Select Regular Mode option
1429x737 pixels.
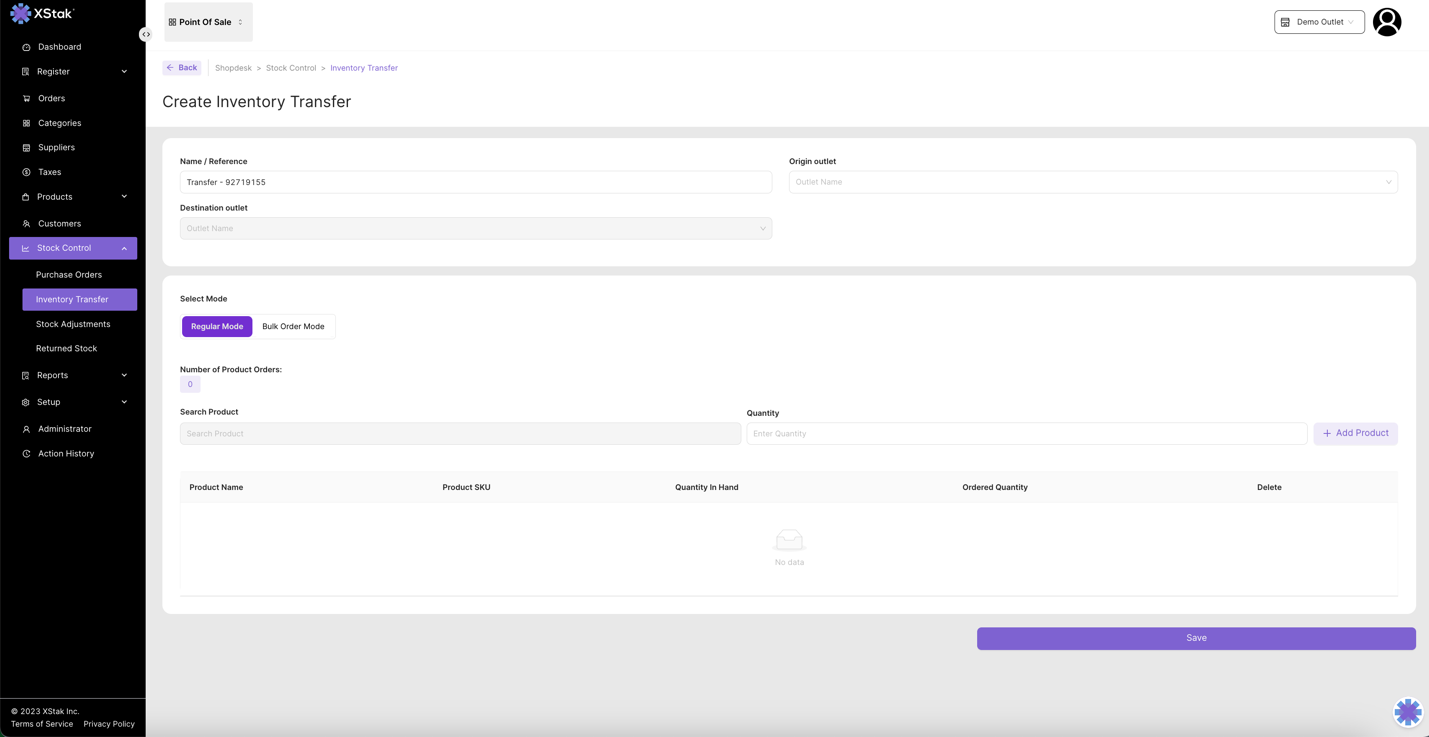pos(217,326)
